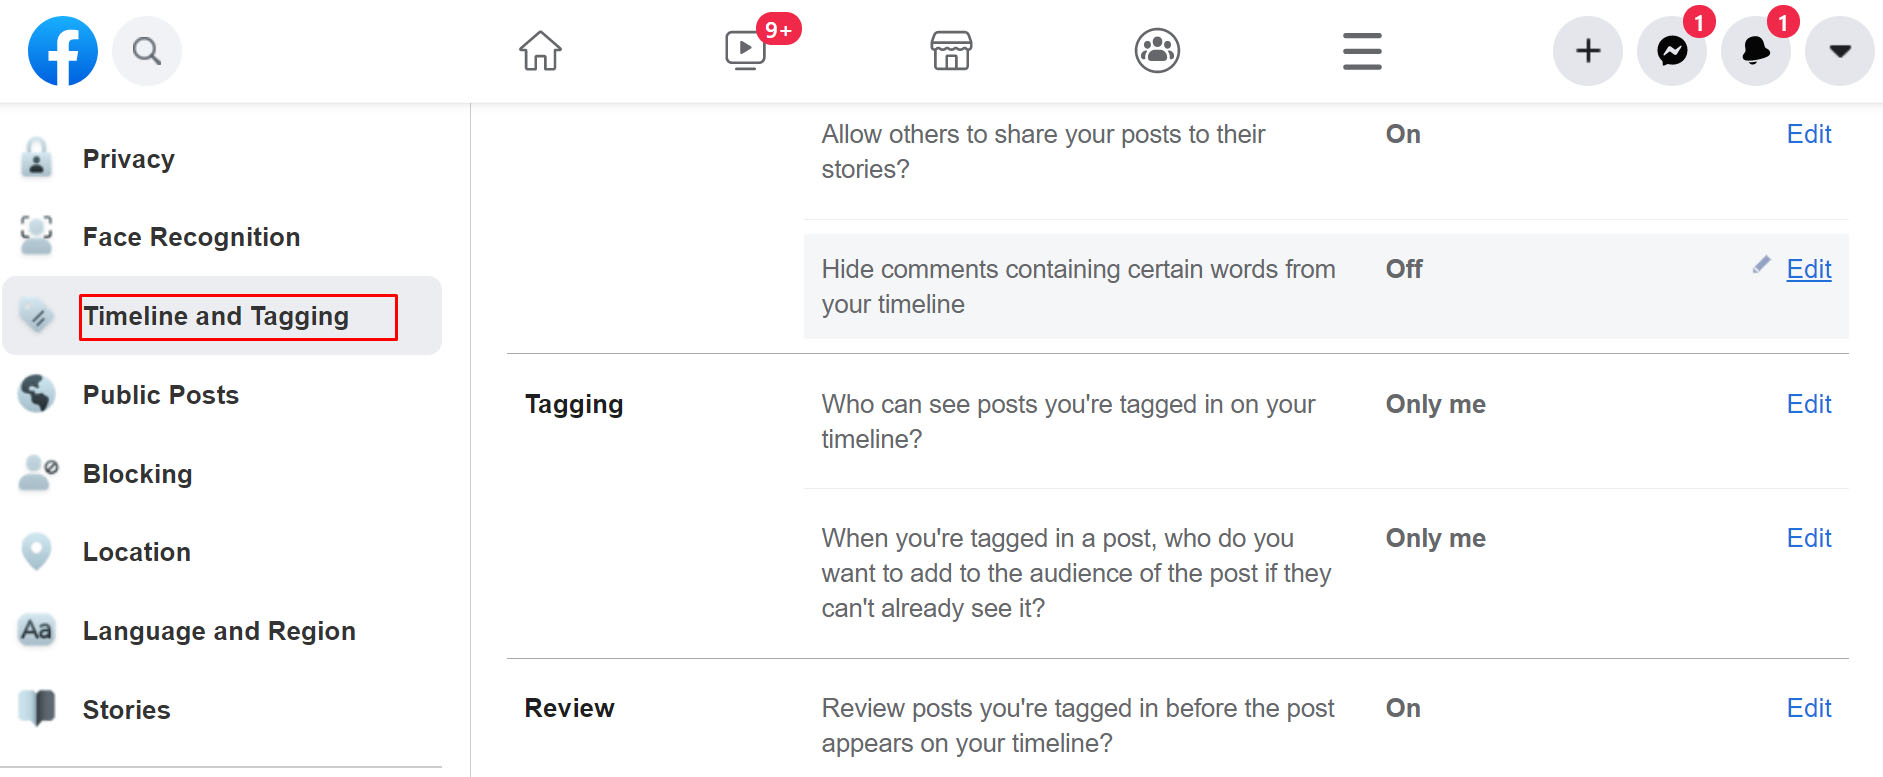
Task: Open the search magnifier icon
Action: point(147,51)
